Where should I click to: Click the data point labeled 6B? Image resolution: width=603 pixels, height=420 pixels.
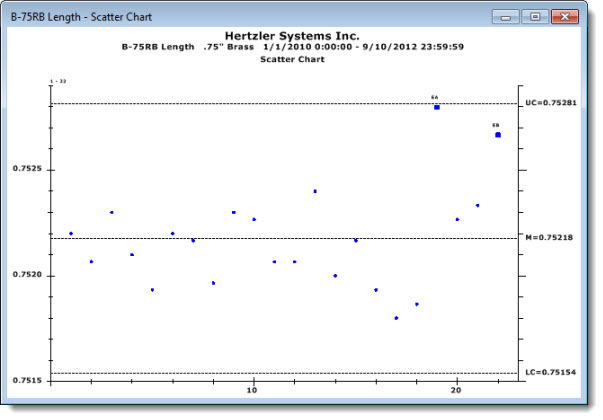[x=498, y=134]
